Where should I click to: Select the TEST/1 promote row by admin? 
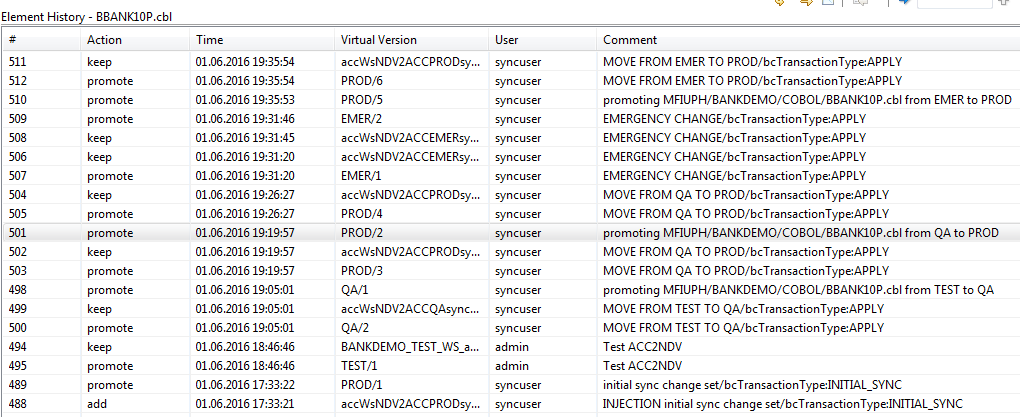511,366
